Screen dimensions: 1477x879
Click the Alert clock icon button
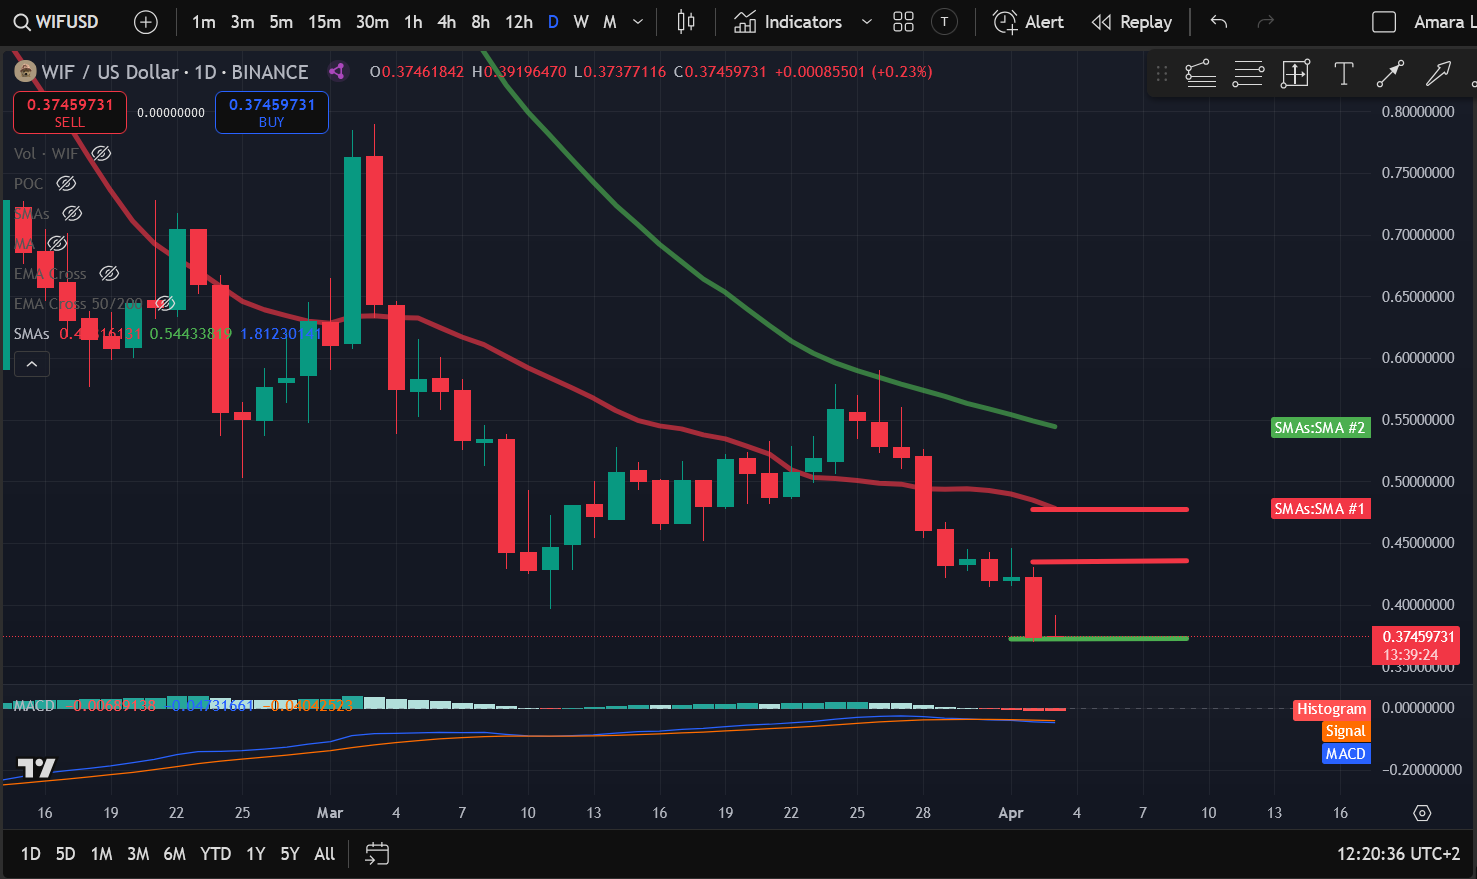(1028, 22)
